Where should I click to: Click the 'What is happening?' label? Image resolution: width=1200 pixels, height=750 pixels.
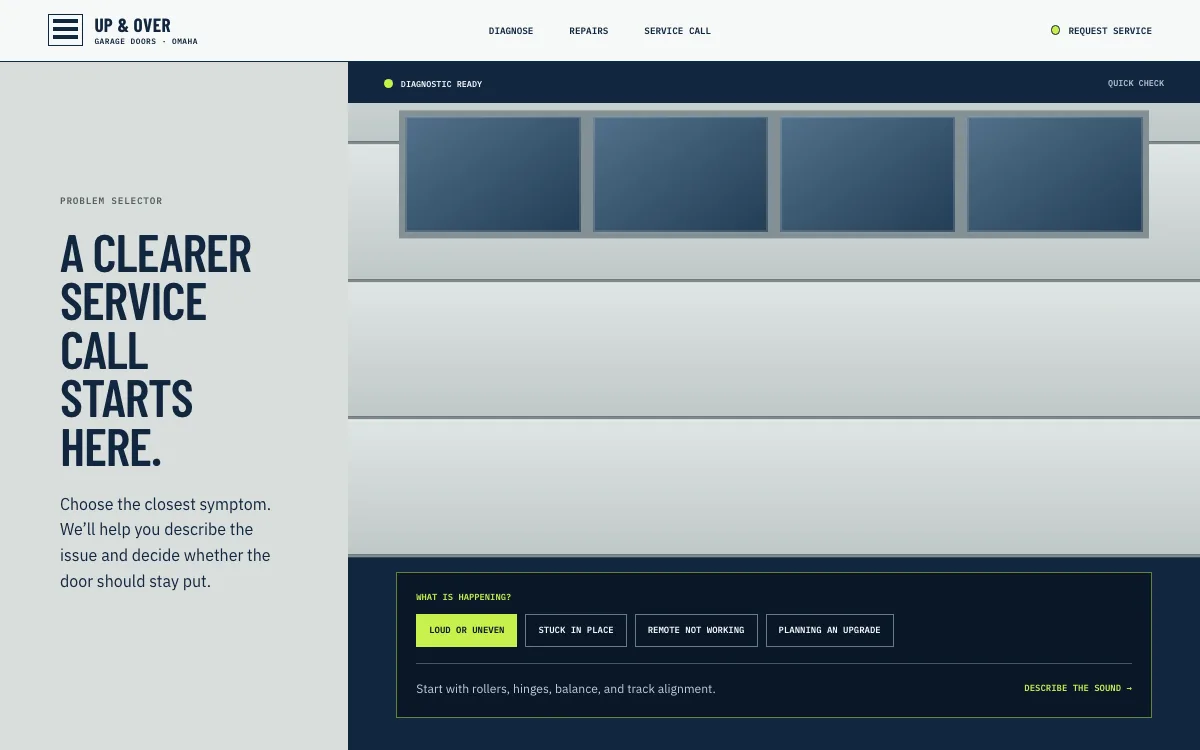click(463, 597)
